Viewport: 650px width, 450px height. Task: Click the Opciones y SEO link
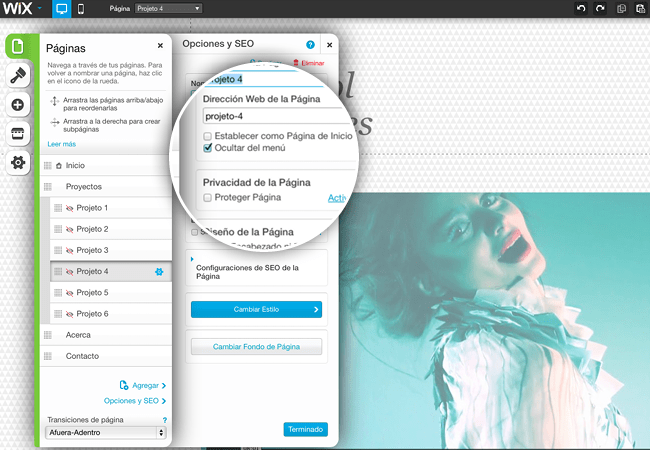click(135, 401)
